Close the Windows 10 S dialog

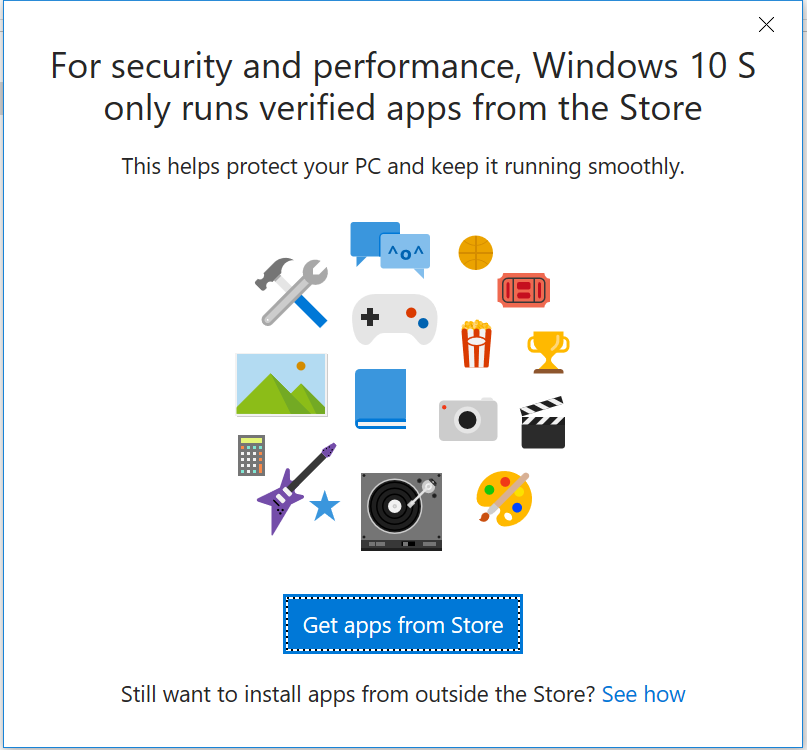tap(766, 24)
